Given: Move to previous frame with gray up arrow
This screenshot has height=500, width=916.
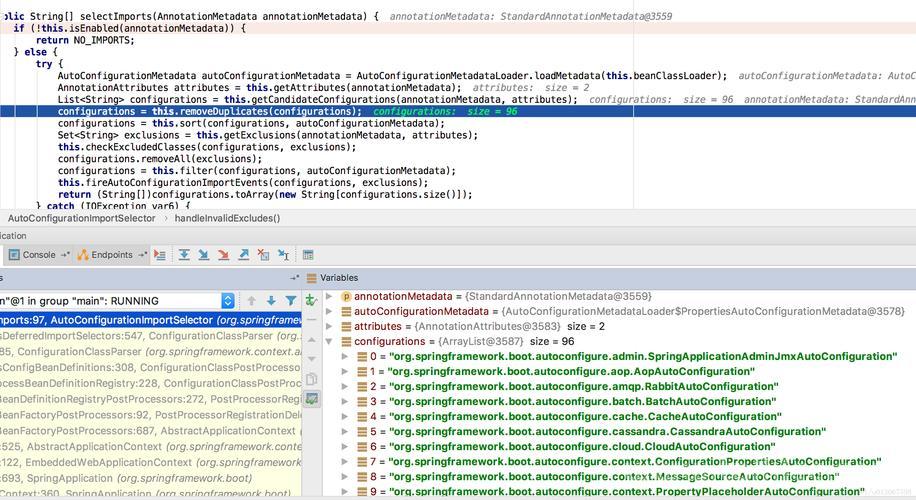Looking at the screenshot, I should (x=252, y=301).
